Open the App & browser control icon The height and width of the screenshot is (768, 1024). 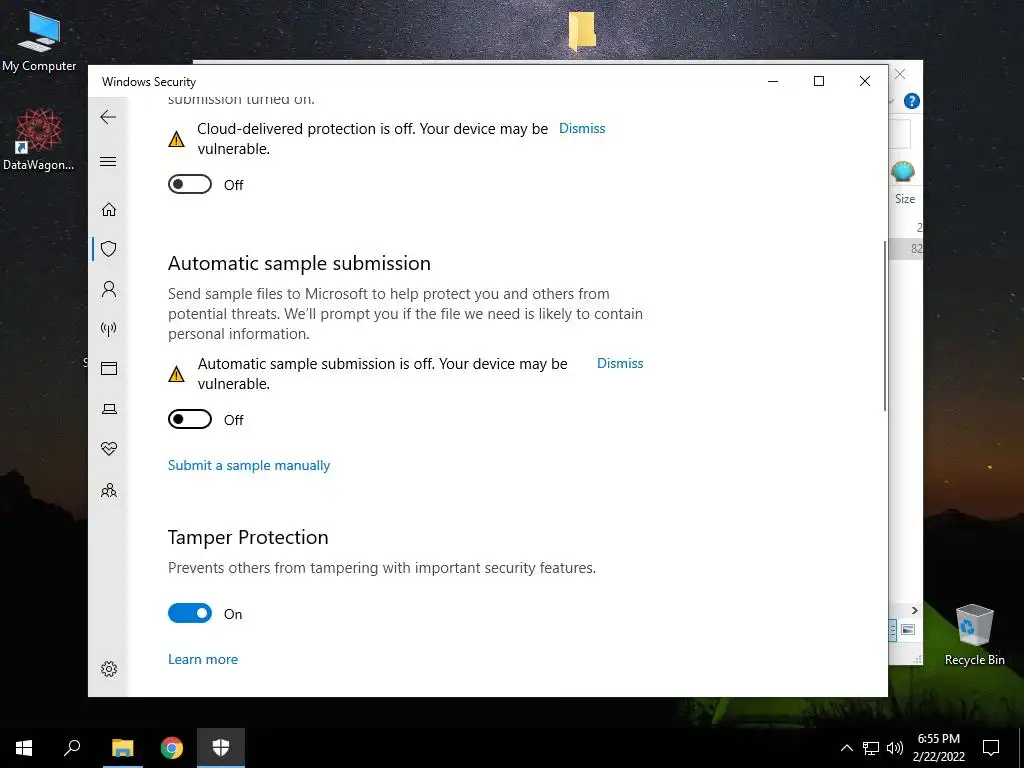[x=109, y=368]
